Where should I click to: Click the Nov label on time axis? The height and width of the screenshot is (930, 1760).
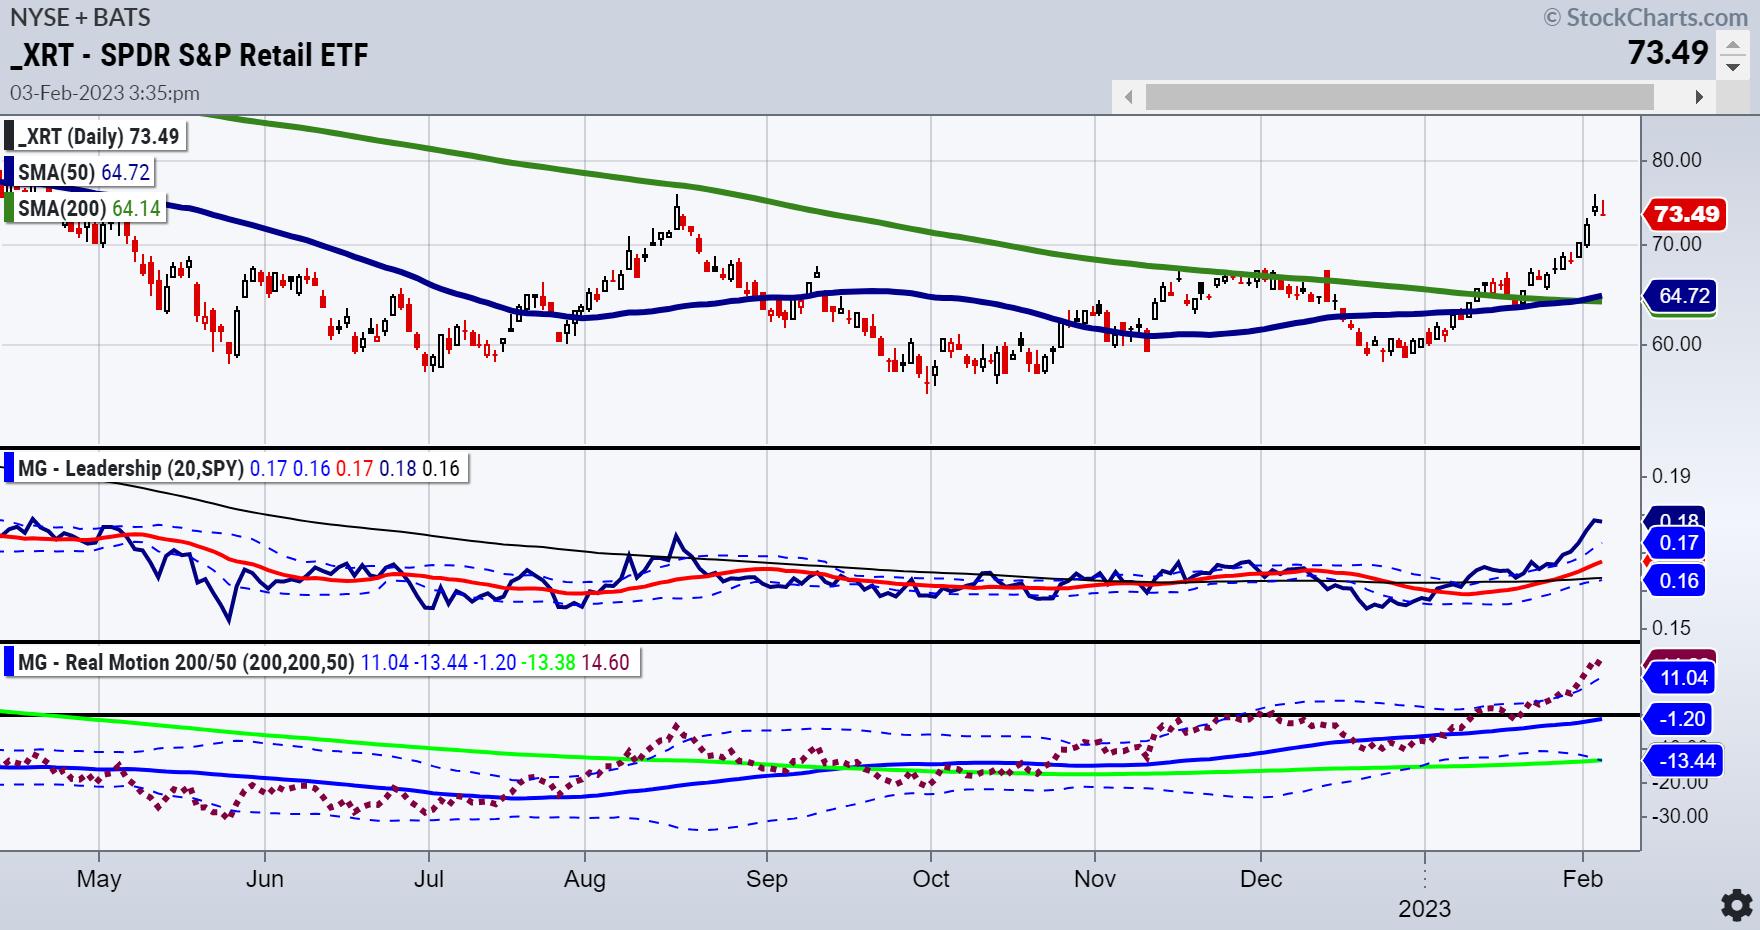tap(1094, 879)
